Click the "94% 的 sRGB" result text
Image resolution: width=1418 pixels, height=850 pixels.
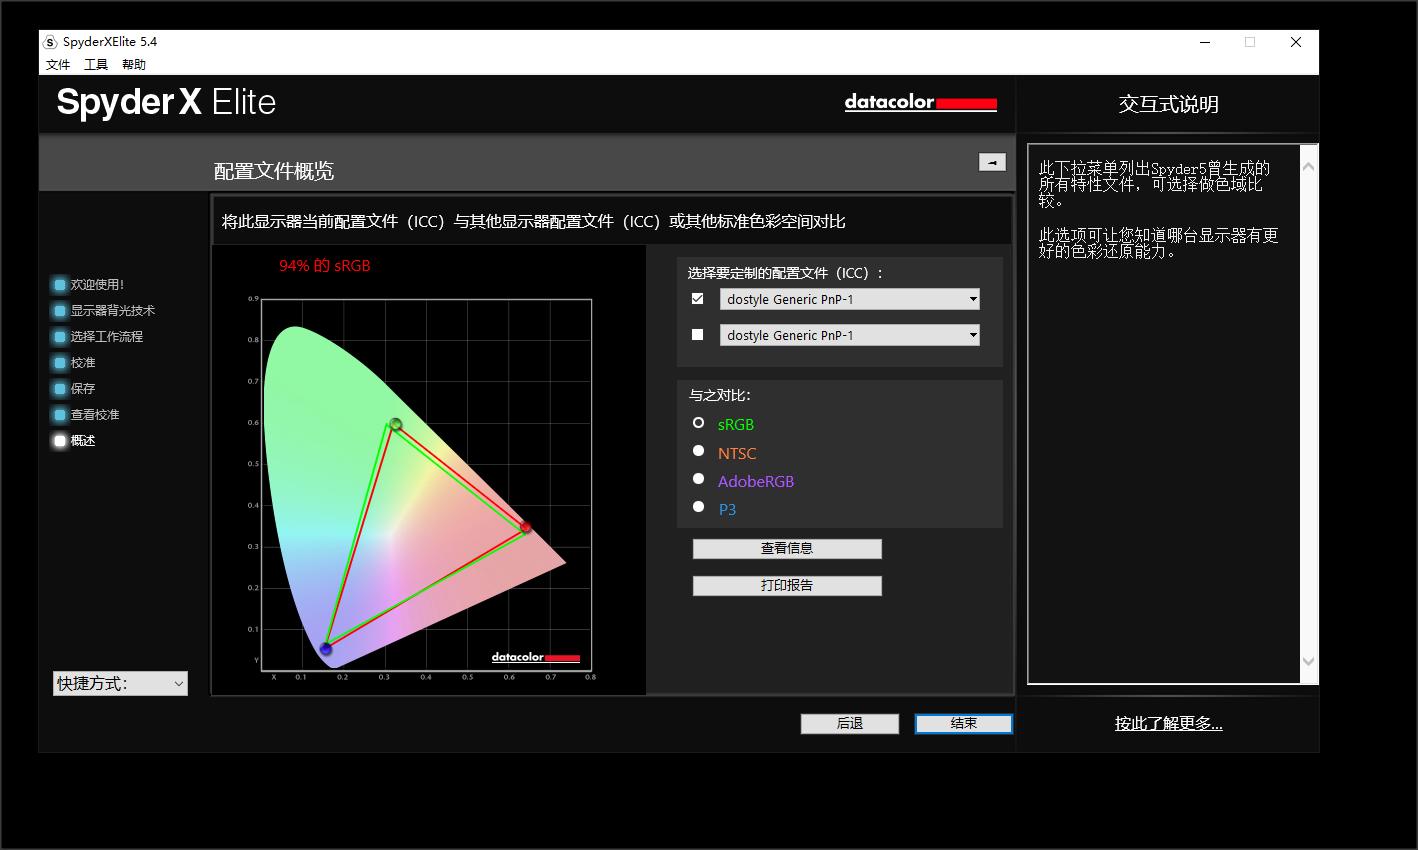tap(325, 266)
